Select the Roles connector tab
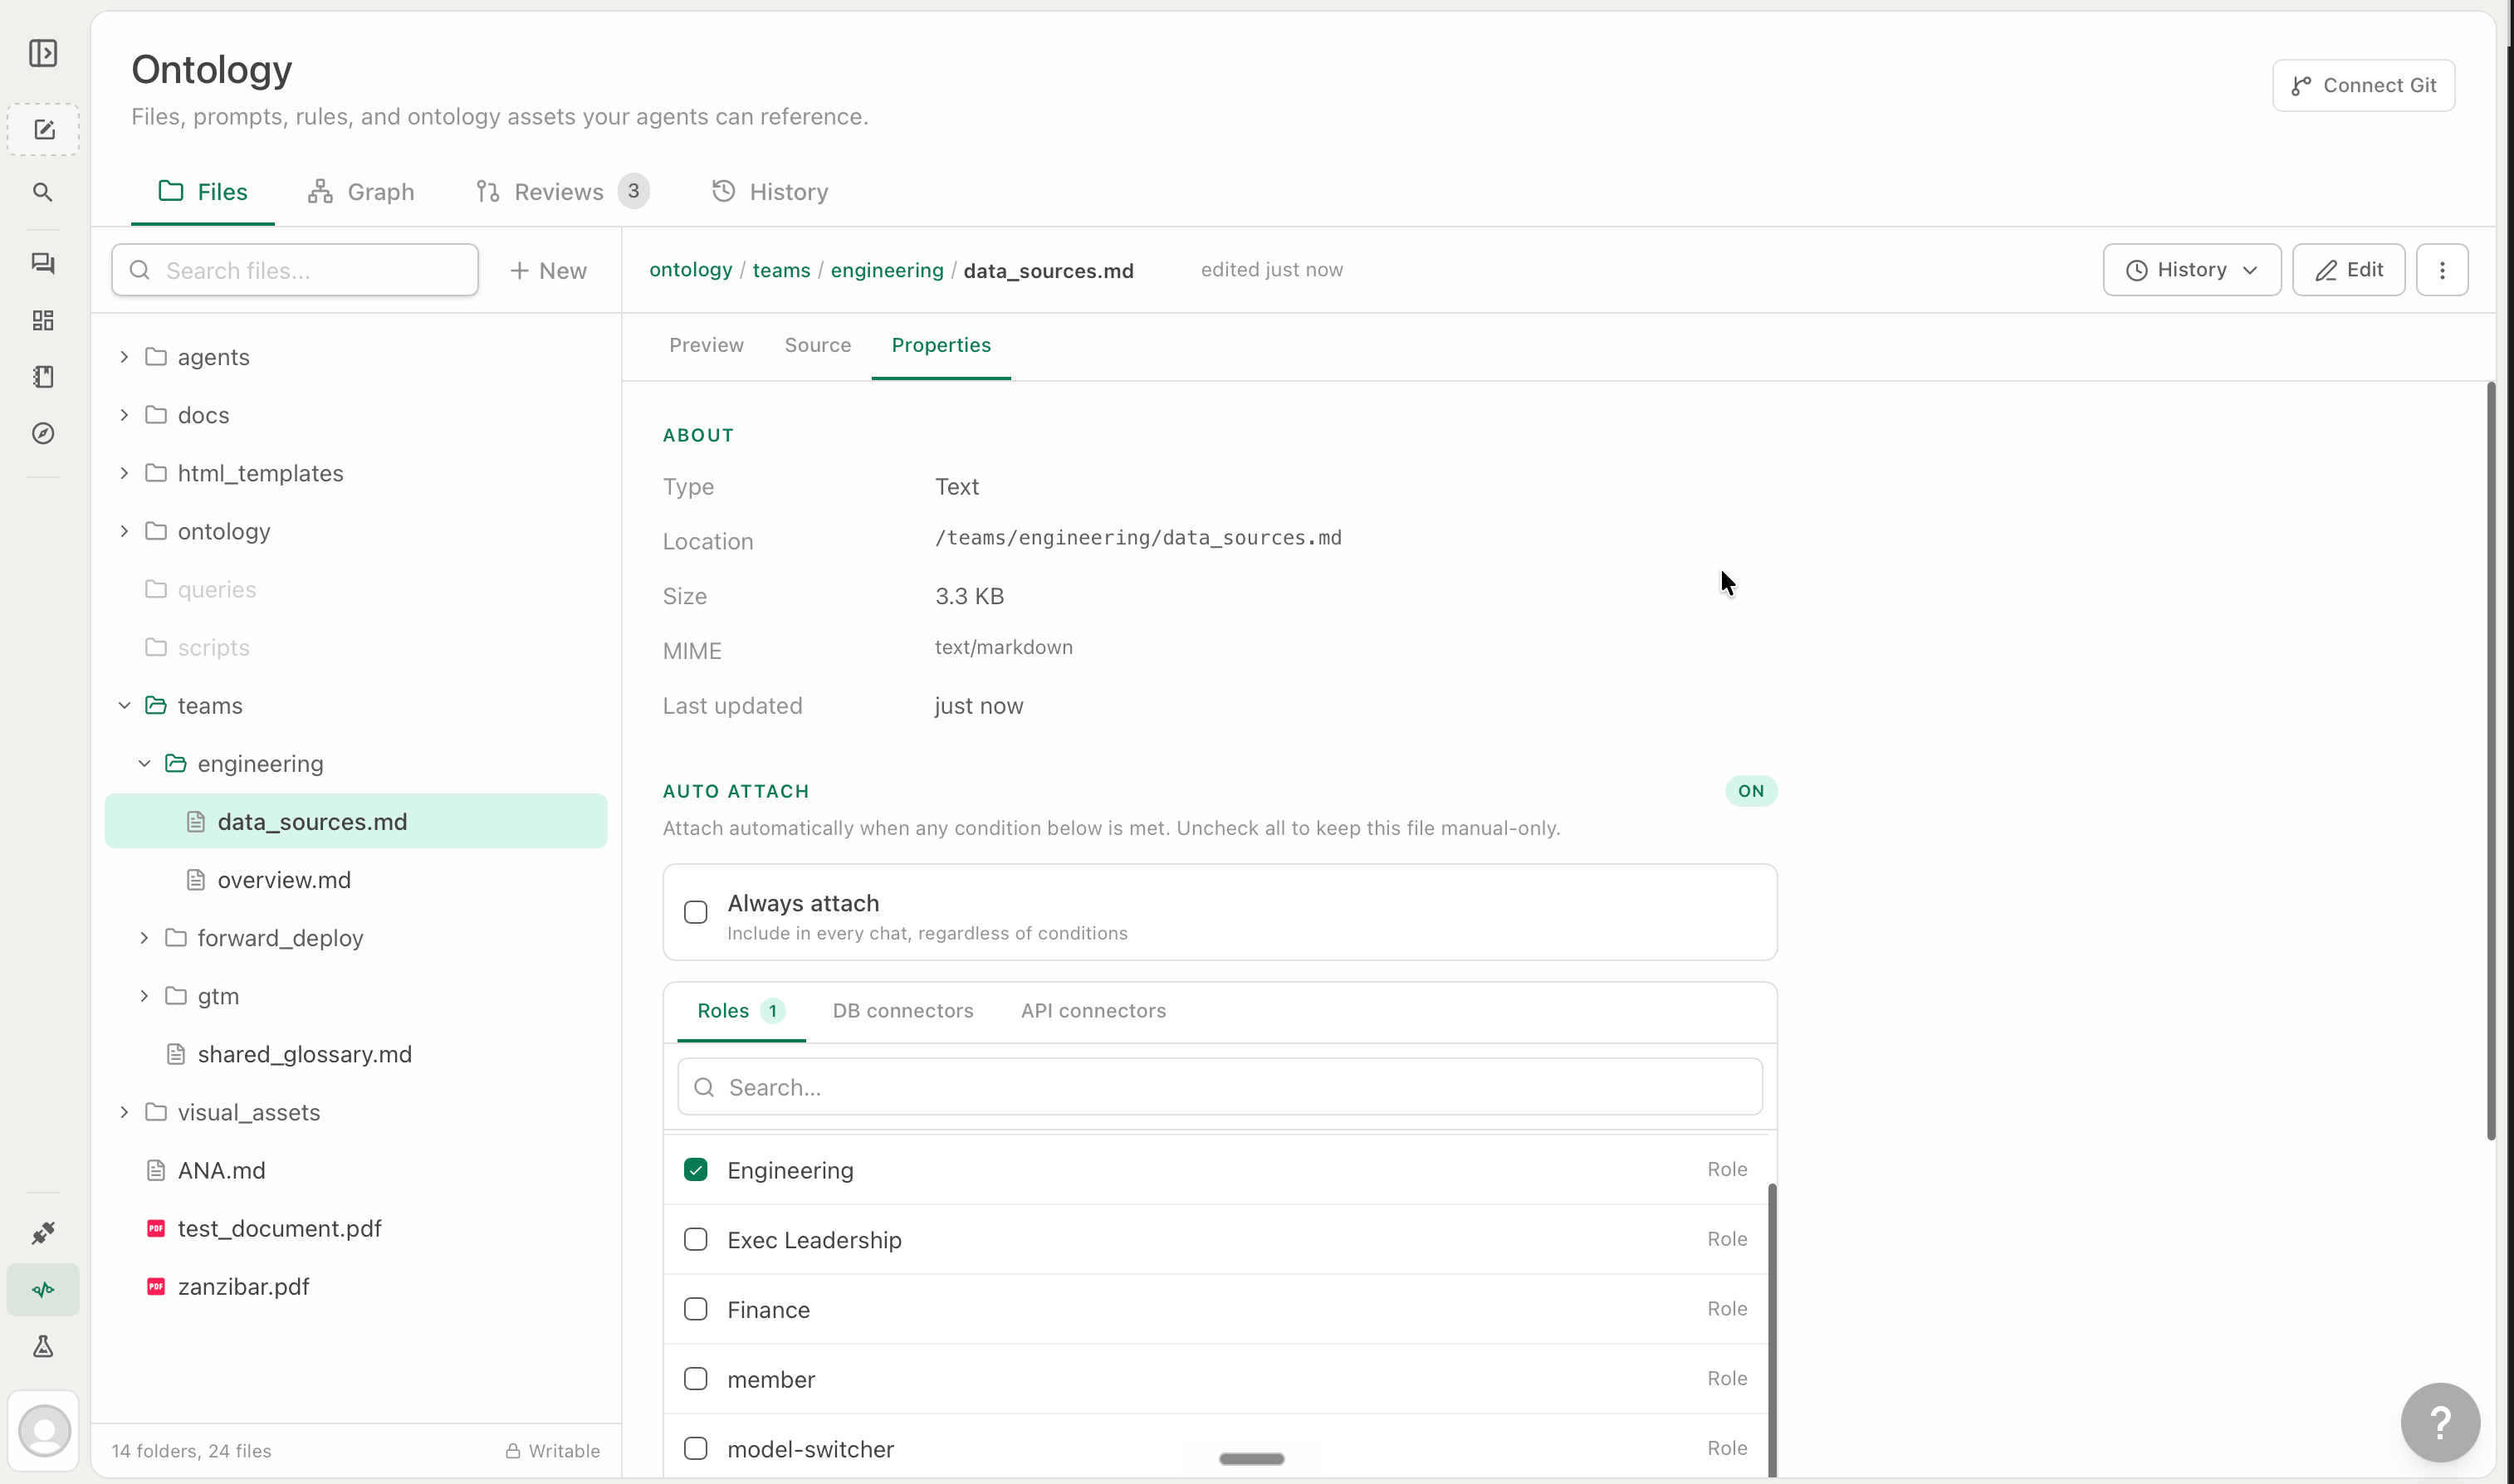Screen dimensions: 2514x1484 (741, 1011)
